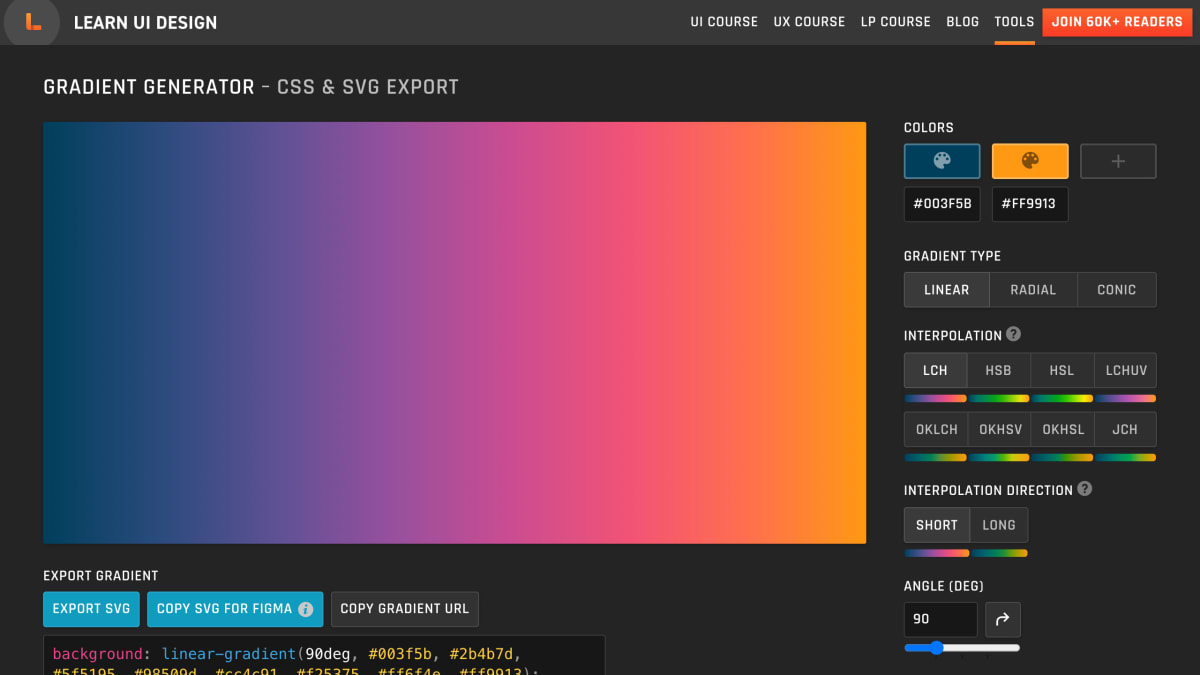Click the CSS background code block
This screenshot has height=675, width=1200.
(324, 655)
